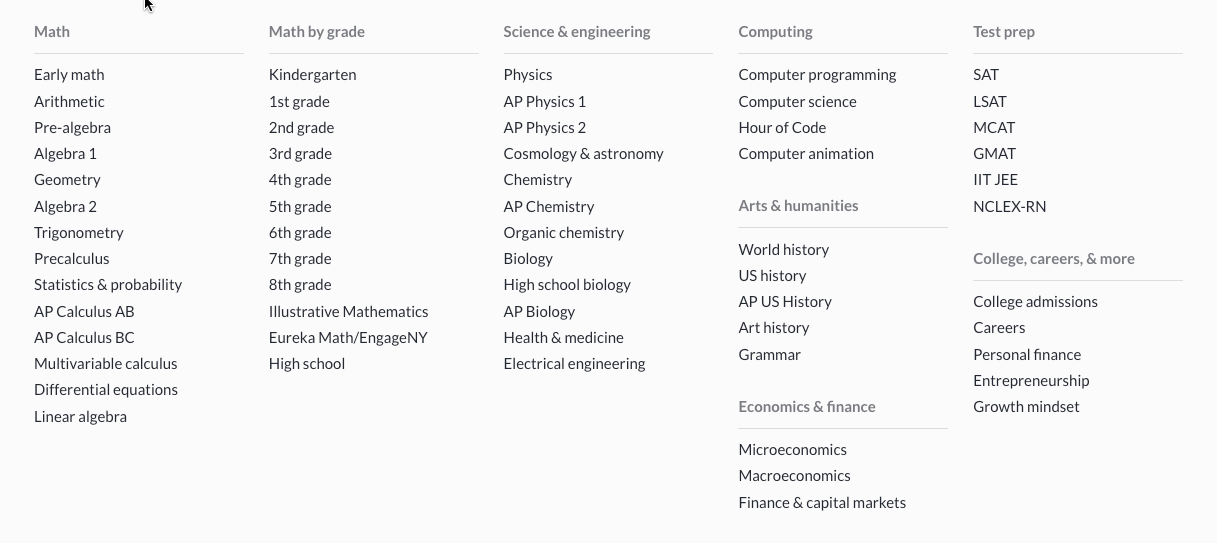Open Personal finance link
The height and width of the screenshot is (543, 1217).
tap(1027, 355)
